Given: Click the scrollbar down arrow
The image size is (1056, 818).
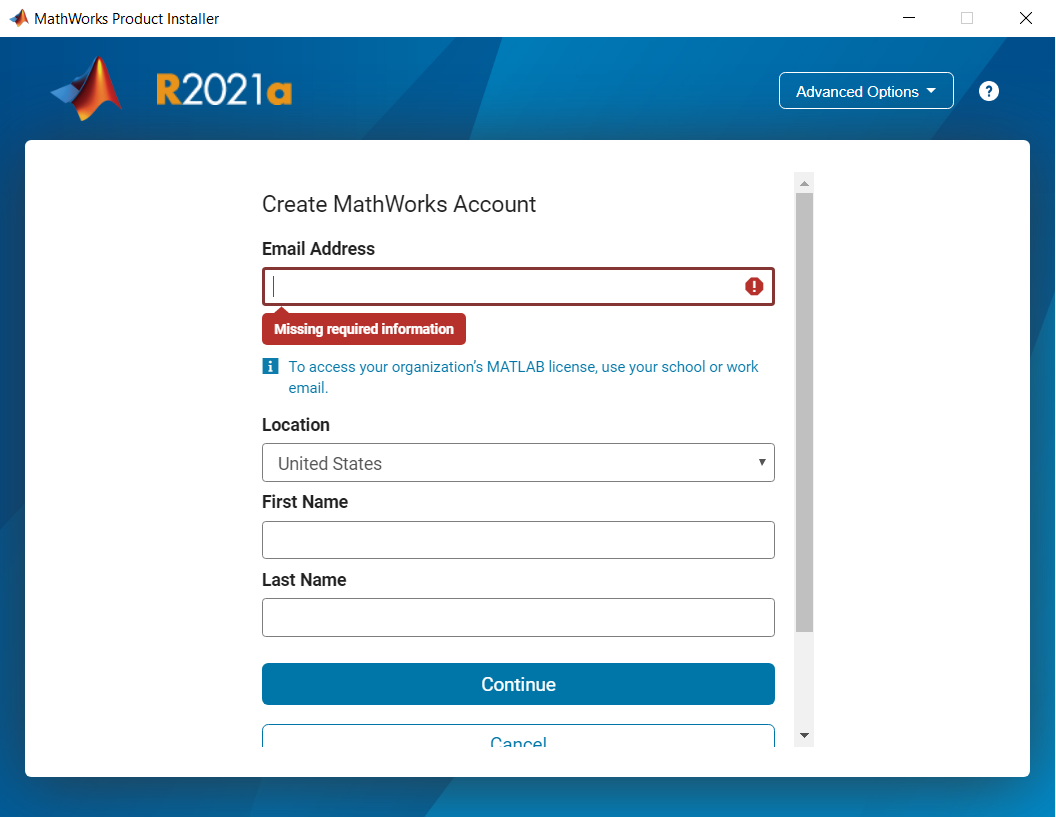Looking at the screenshot, I should click(x=804, y=735).
